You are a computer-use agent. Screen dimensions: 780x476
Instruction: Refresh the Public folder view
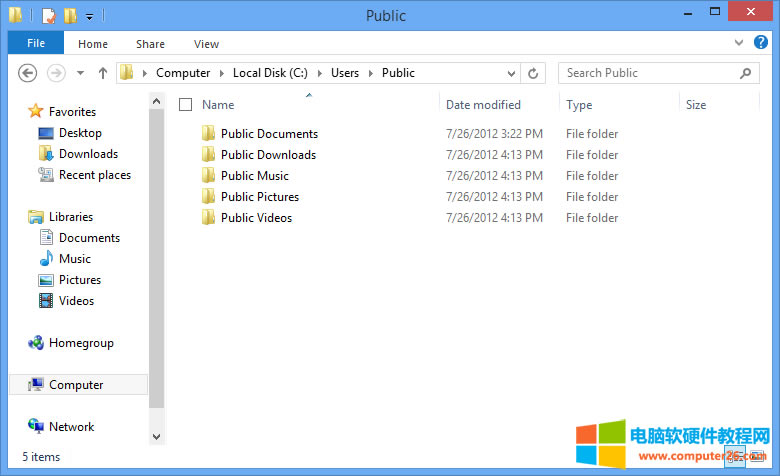pos(533,73)
